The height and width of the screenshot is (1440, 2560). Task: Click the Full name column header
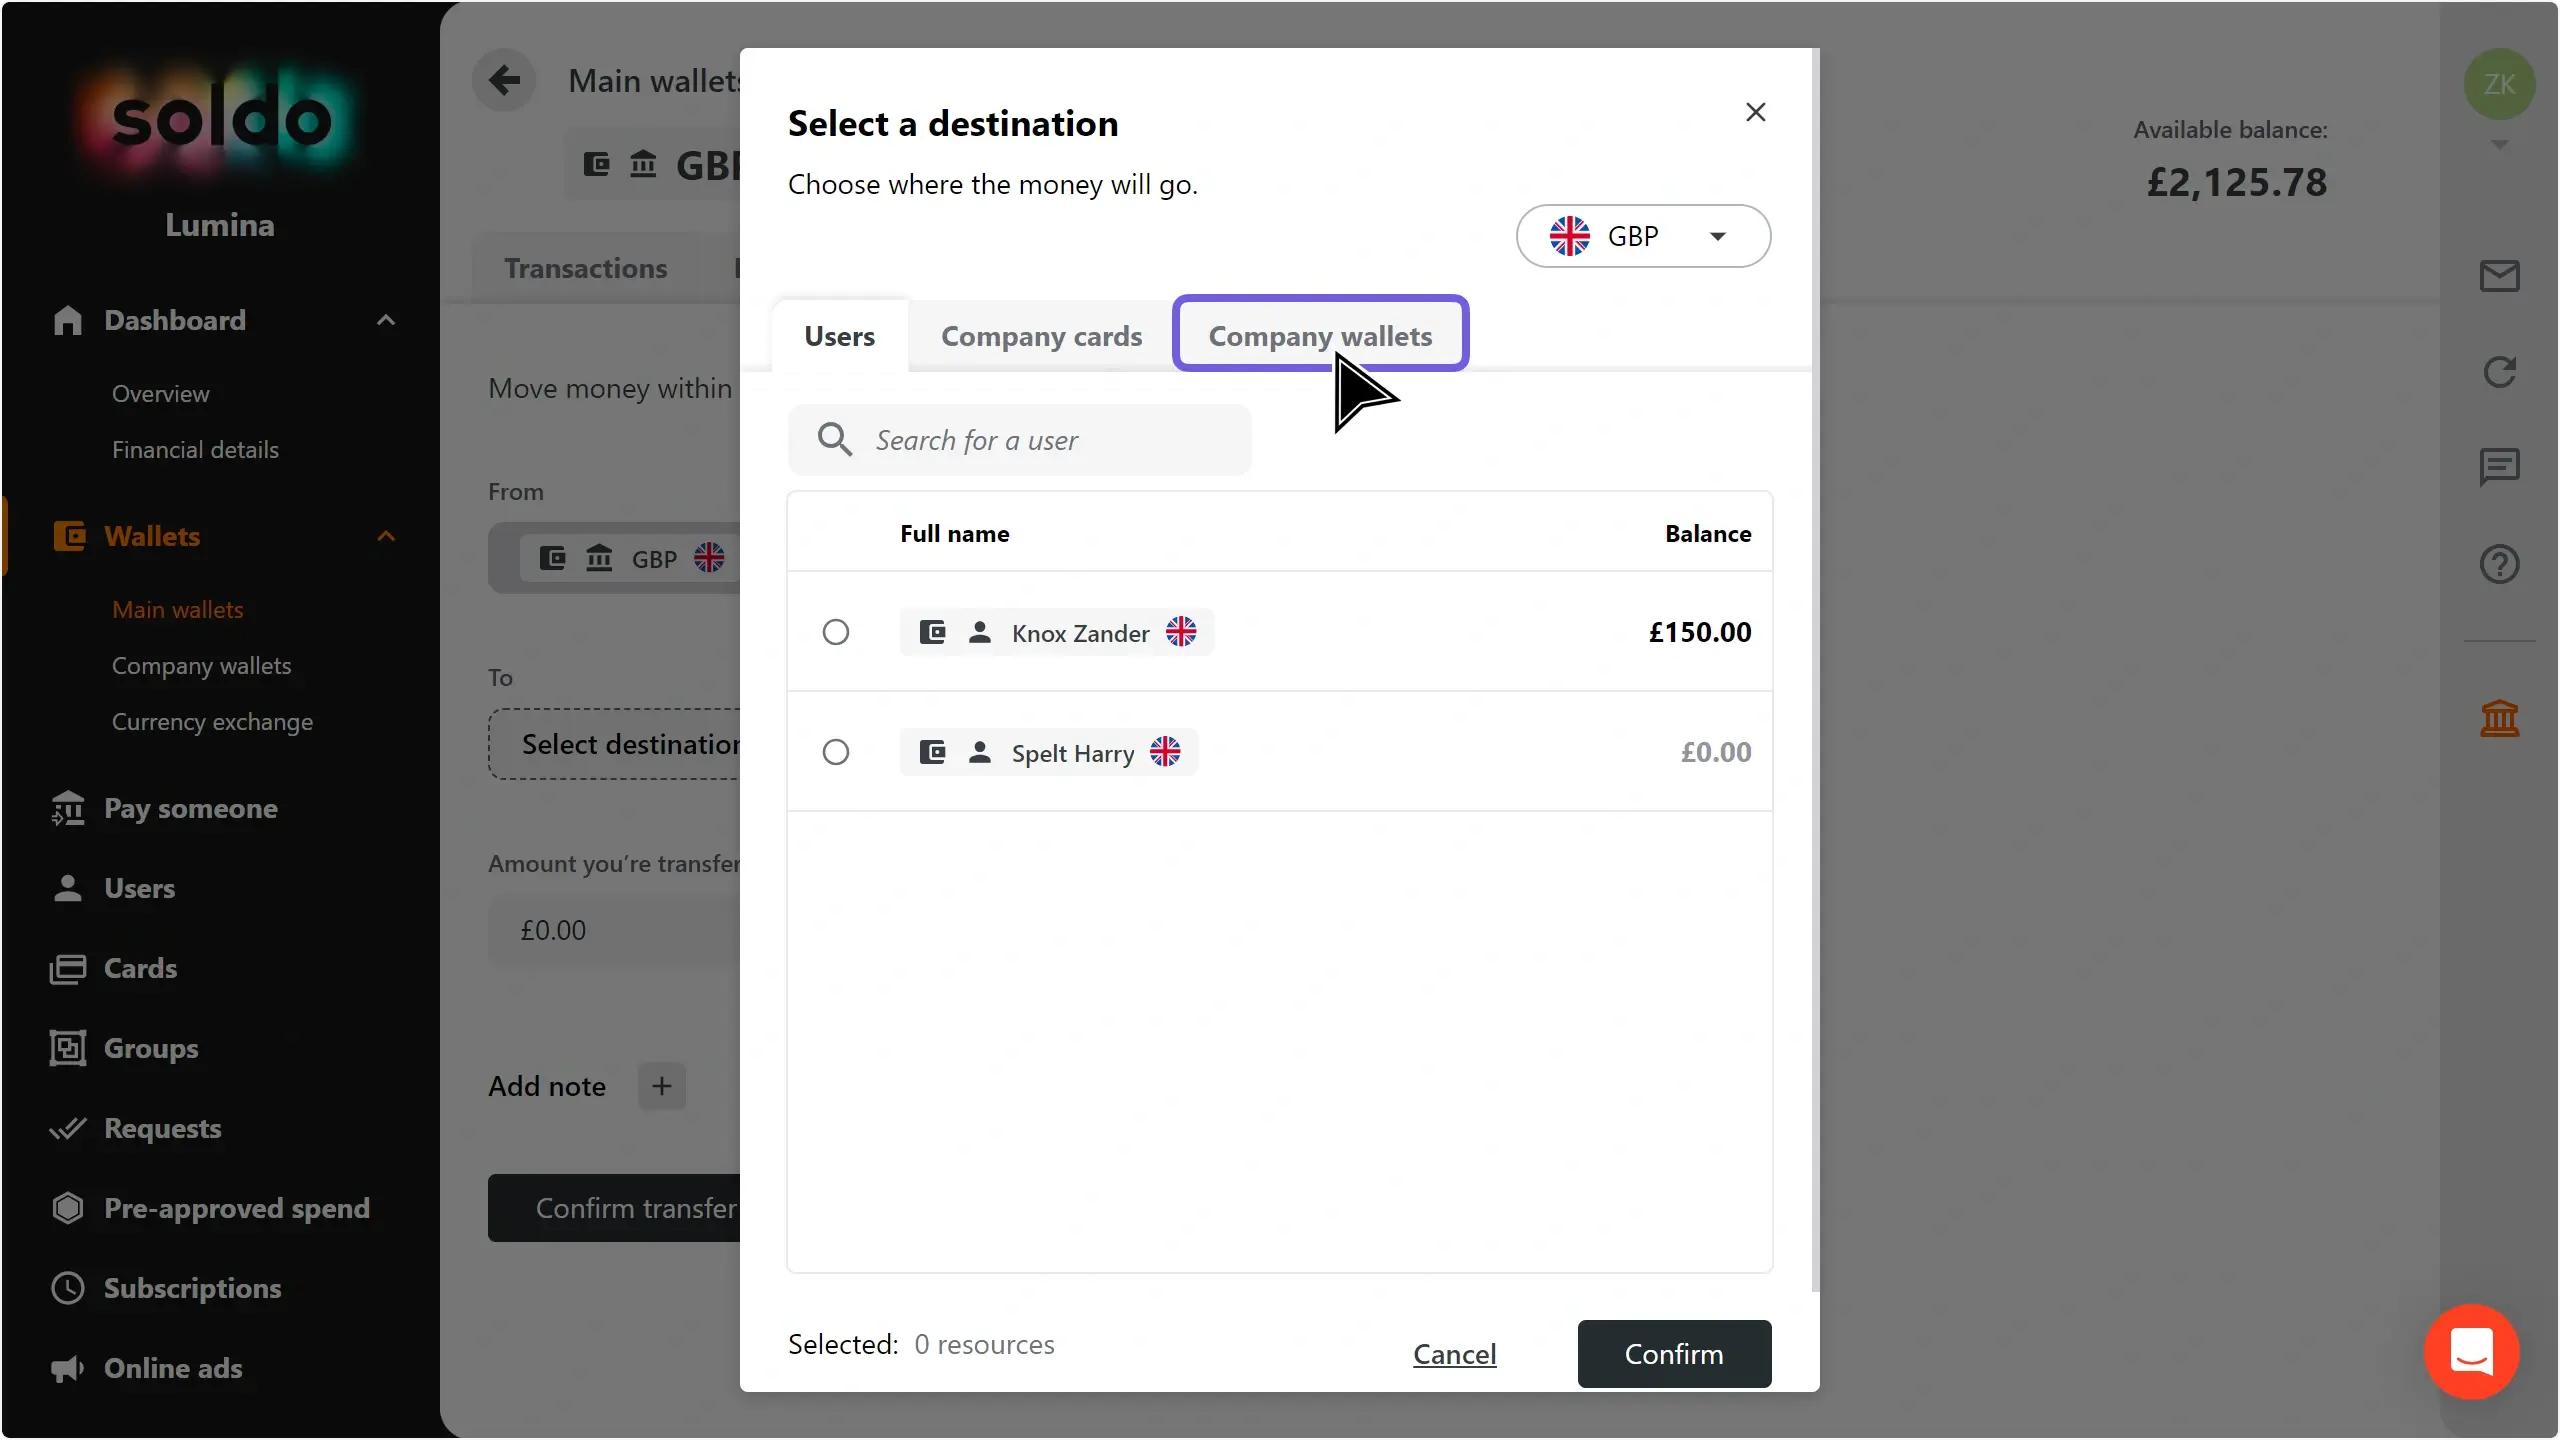pos(954,533)
